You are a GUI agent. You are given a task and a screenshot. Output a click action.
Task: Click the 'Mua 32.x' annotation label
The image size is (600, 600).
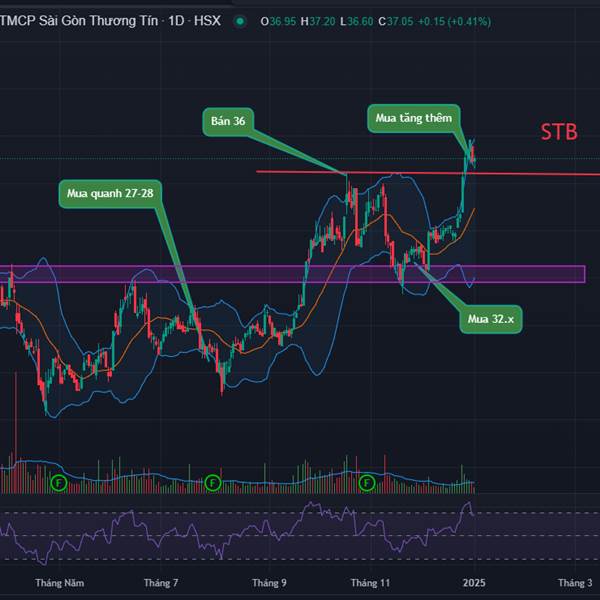point(491,319)
